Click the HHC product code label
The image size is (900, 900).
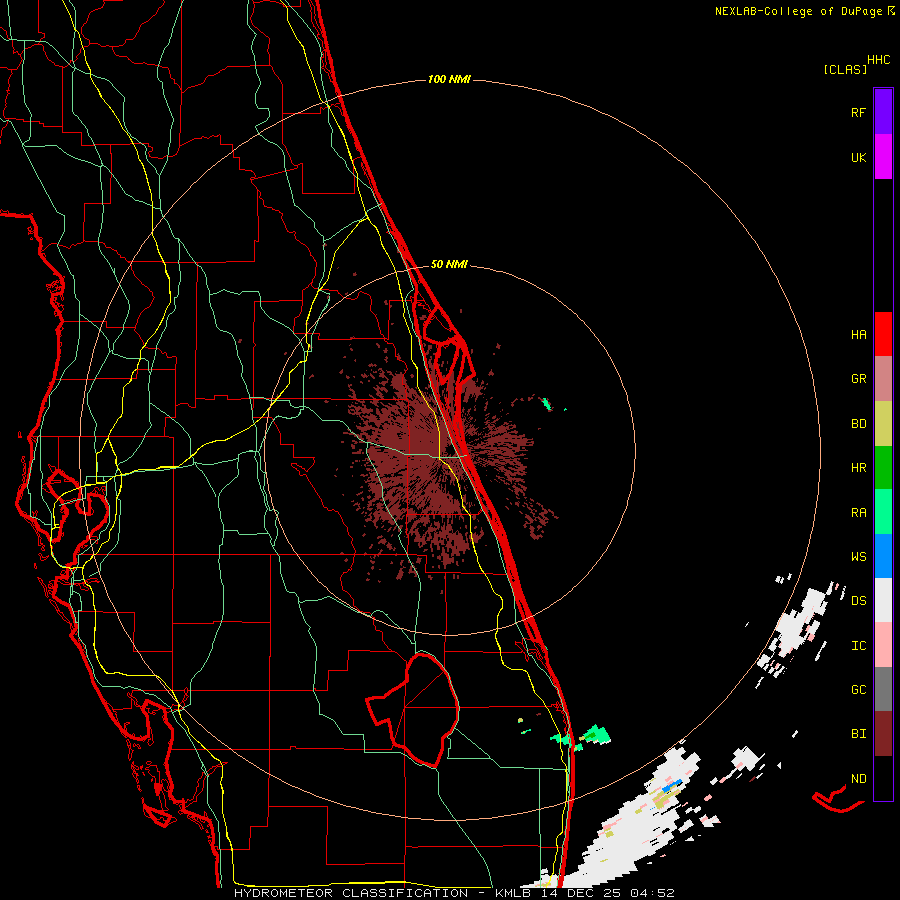878,60
